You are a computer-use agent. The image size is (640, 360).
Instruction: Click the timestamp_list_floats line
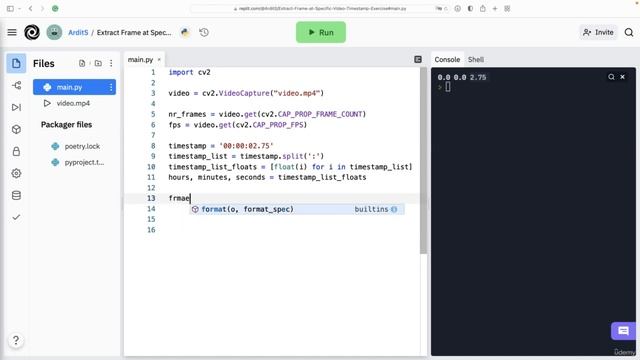coord(290,167)
